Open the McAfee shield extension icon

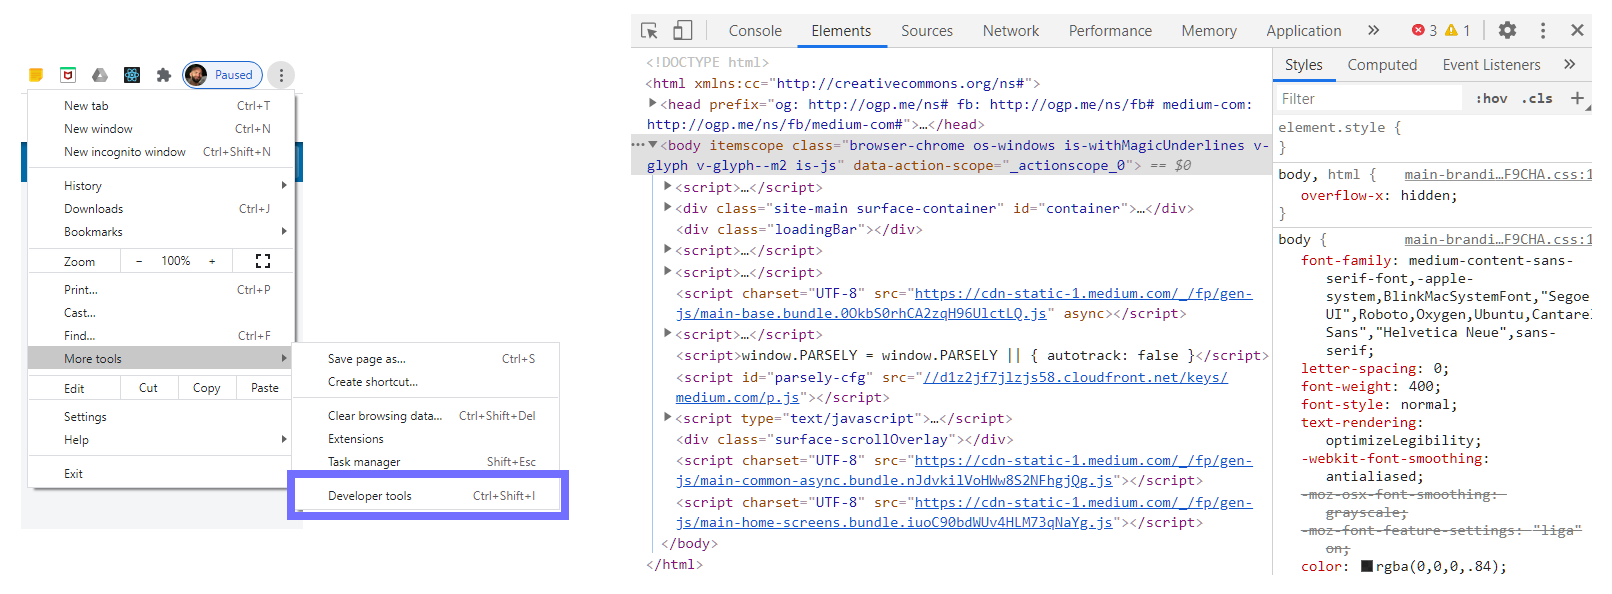pyautogui.click(x=68, y=75)
